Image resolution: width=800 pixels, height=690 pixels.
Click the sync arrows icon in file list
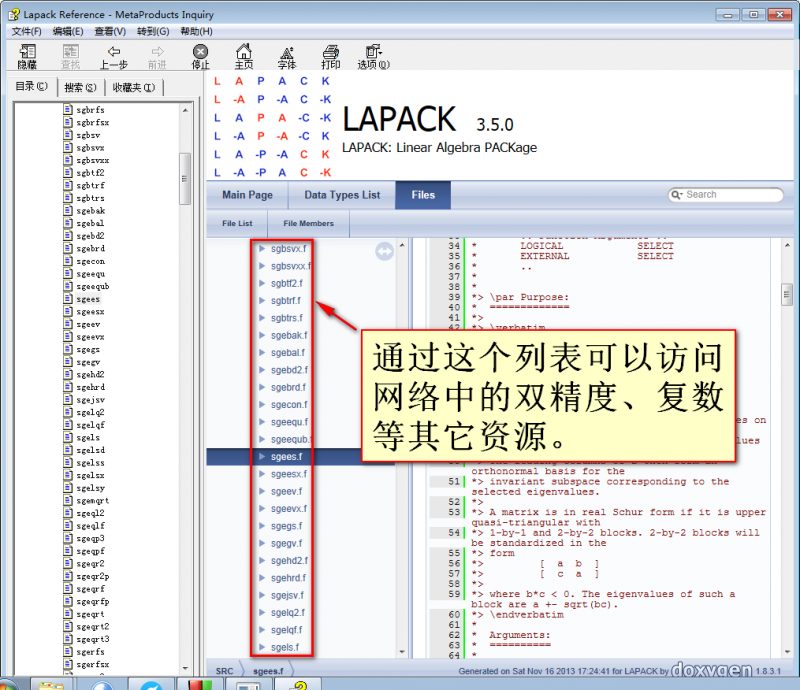click(x=384, y=251)
